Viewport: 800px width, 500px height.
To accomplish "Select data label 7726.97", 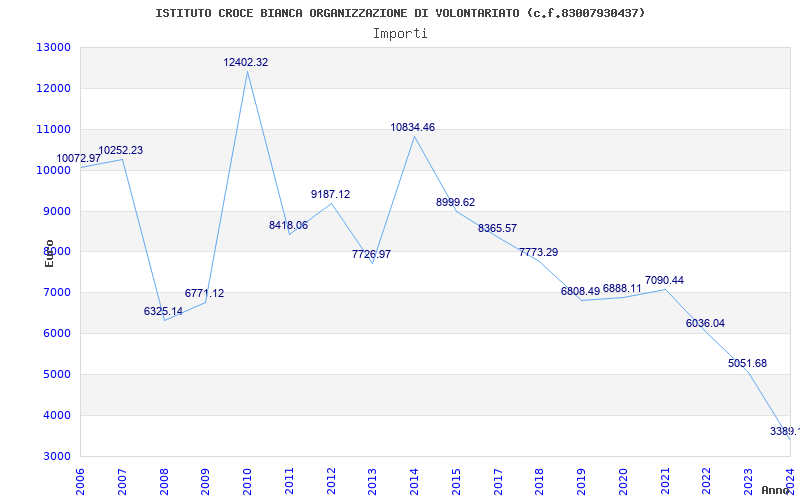I will pos(371,254).
